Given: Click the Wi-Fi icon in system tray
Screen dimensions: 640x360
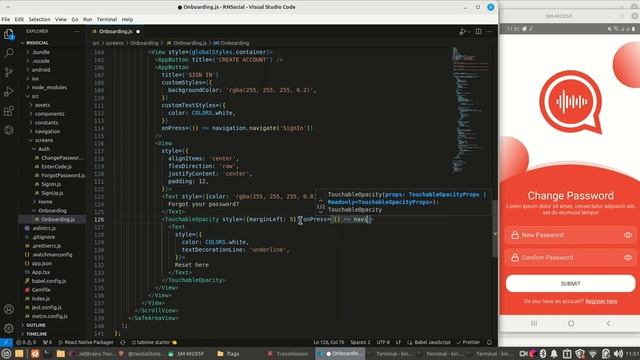Looking at the screenshot, I should (x=593, y=354).
